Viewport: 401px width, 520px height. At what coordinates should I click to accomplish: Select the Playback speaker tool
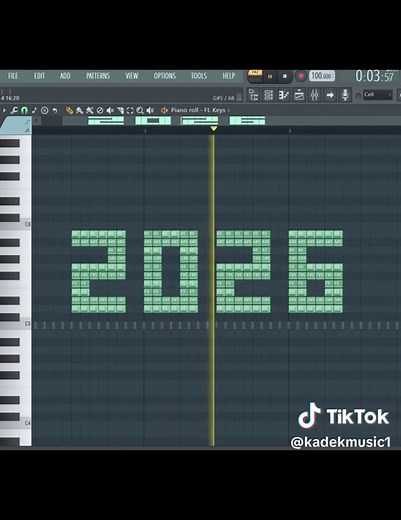pos(150,110)
